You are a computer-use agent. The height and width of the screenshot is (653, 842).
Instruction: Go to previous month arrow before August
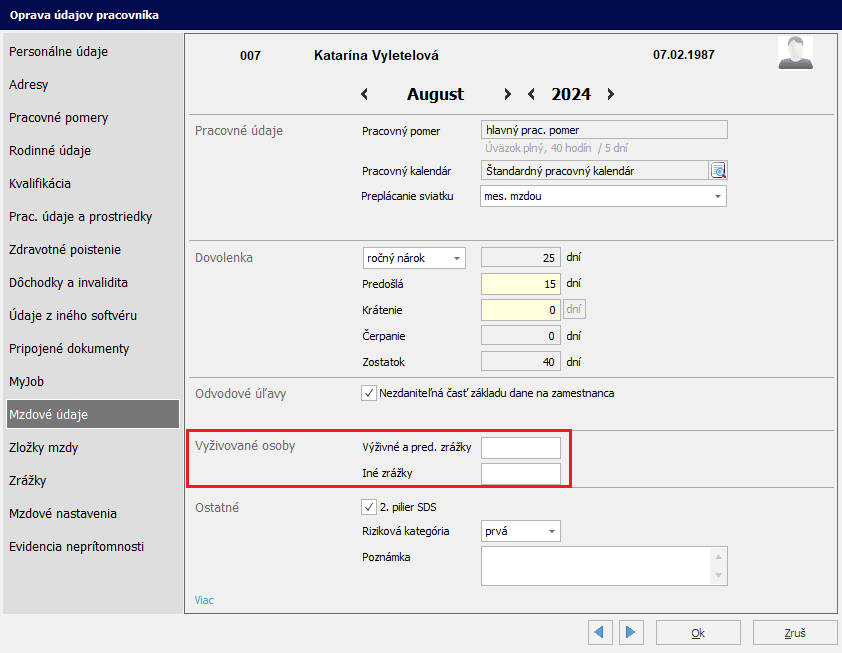pyautogui.click(x=364, y=95)
